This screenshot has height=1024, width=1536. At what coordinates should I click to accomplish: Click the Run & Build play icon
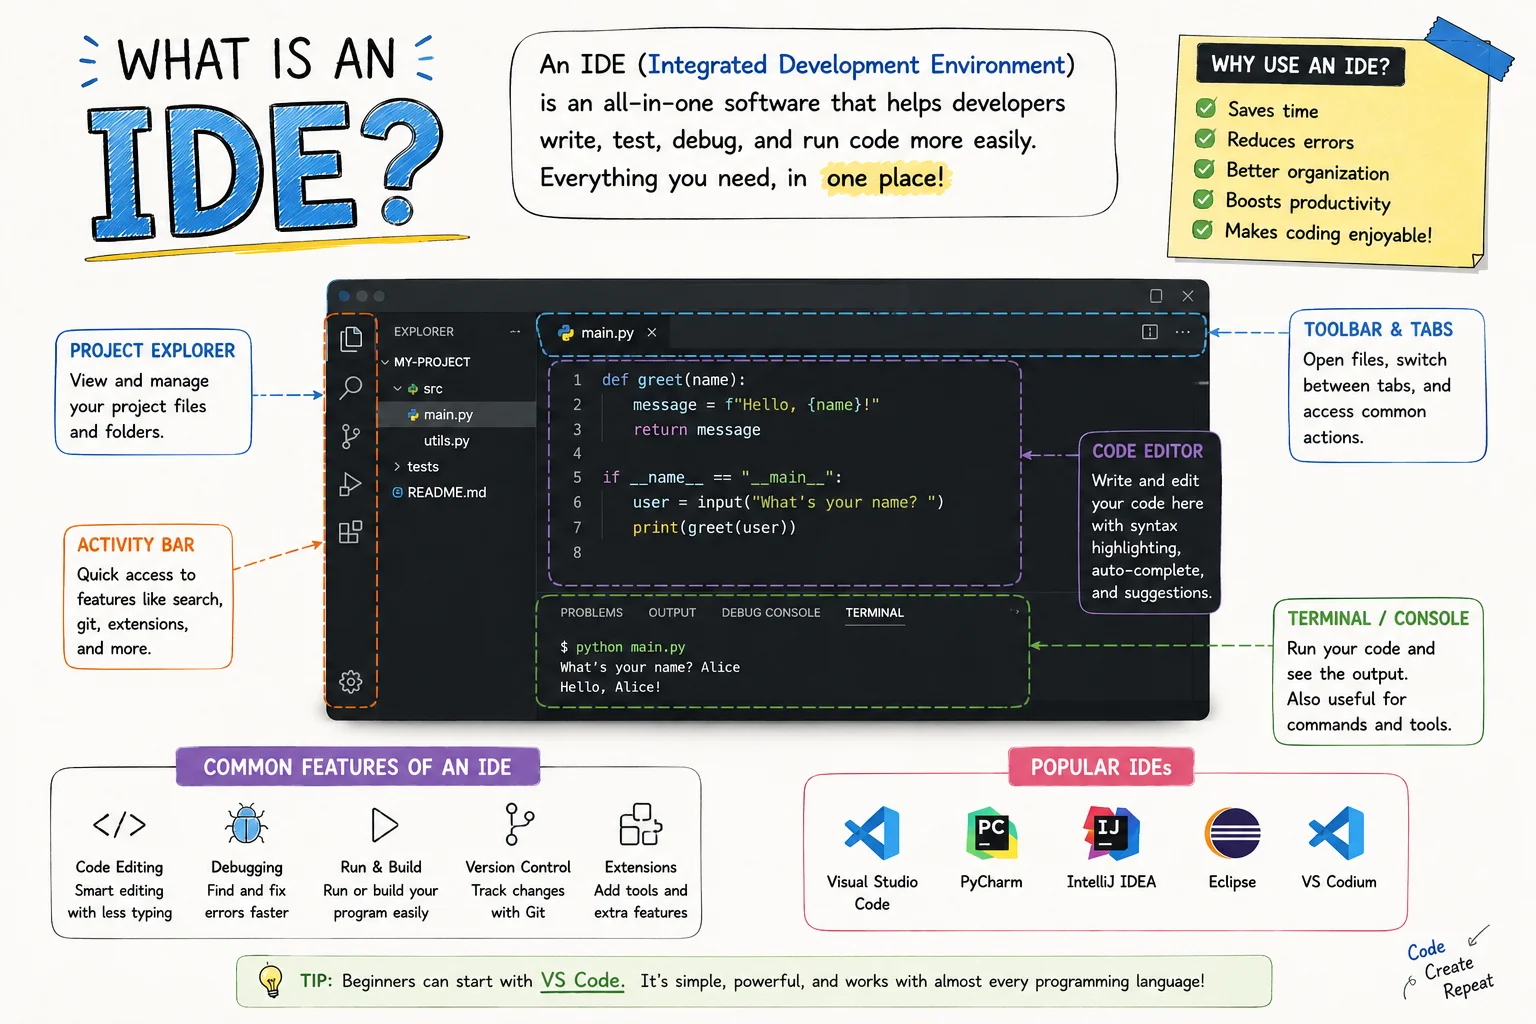(384, 825)
